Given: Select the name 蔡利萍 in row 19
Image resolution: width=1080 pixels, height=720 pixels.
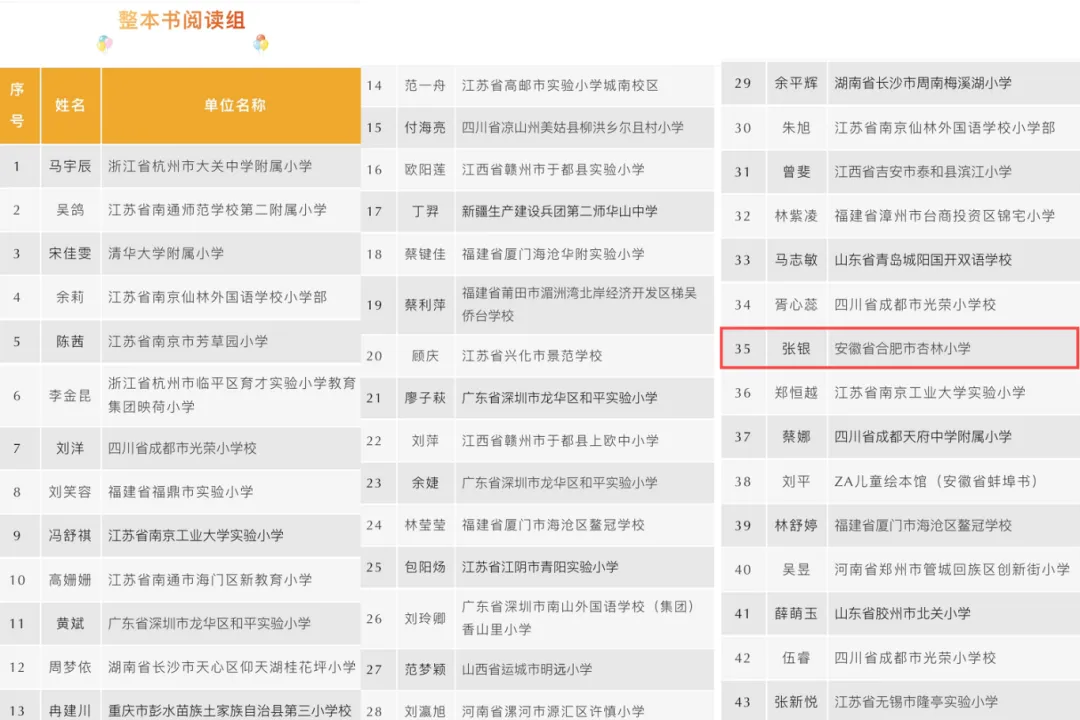Looking at the screenshot, I should click(x=424, y=303).
